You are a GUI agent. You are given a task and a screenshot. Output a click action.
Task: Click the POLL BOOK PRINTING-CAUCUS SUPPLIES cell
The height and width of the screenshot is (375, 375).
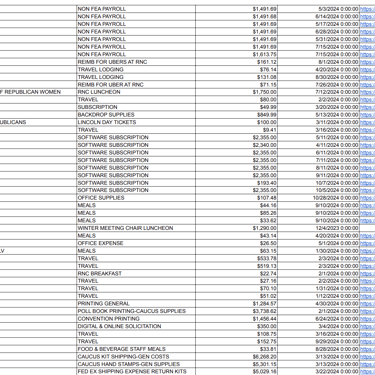136,311
